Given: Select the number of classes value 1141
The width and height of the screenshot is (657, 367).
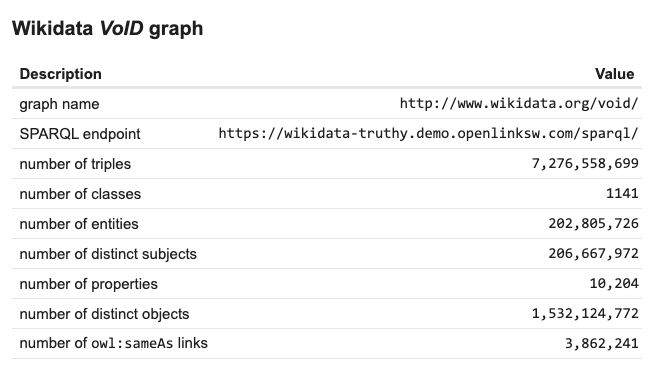Looking at the screenshot, I should click(622, 194).
